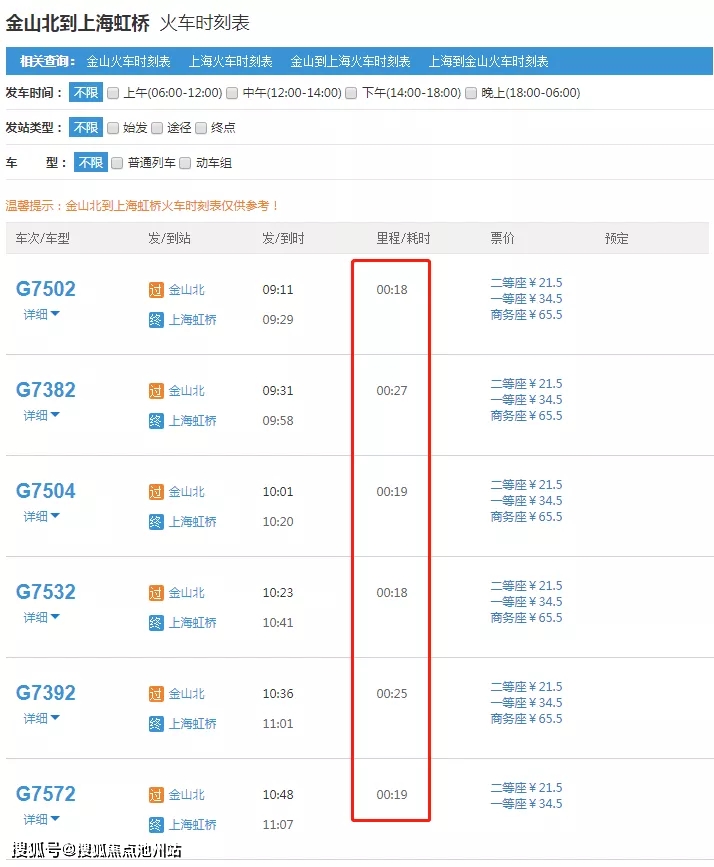
Task: Open 上海火车时刻表 related query
Action: 231,61
